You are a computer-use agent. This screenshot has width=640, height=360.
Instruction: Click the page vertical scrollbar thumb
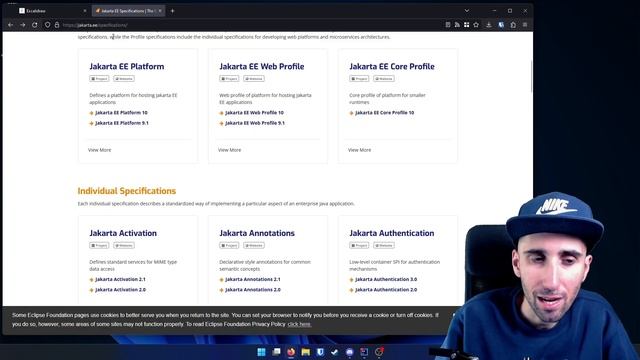tap(531, 76)
